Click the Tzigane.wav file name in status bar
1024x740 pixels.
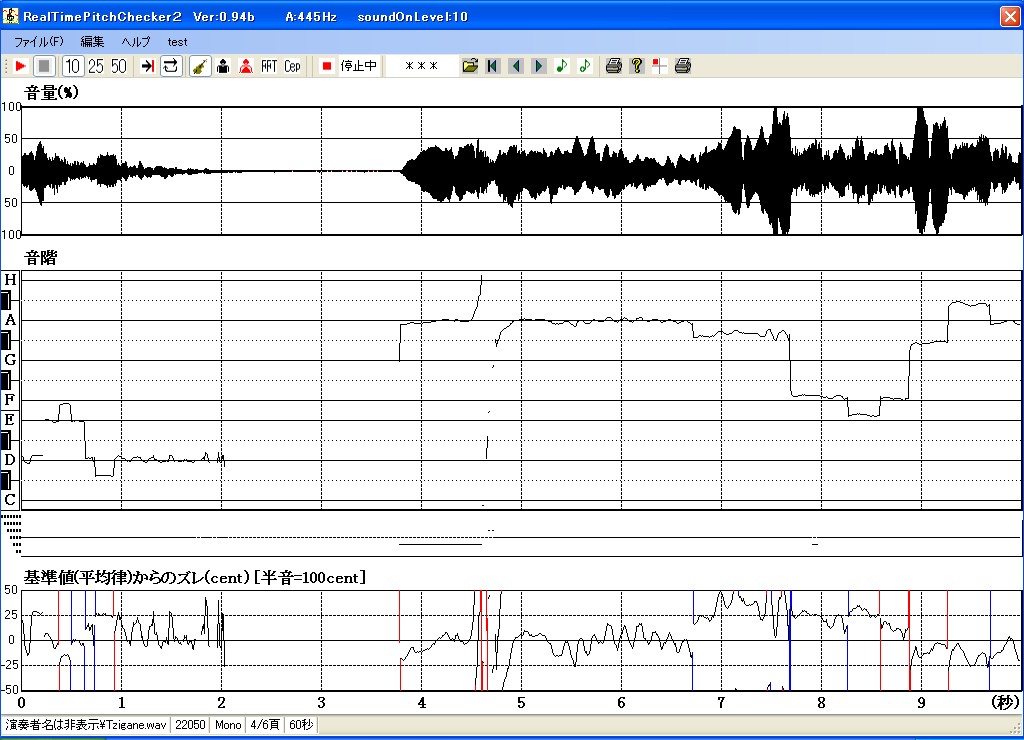tap(86, 725)
